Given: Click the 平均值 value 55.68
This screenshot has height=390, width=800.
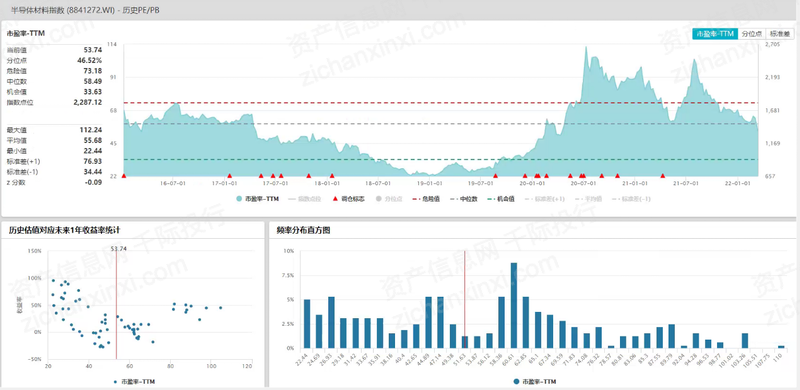Looking at the screenshot, I should point(93,140).
